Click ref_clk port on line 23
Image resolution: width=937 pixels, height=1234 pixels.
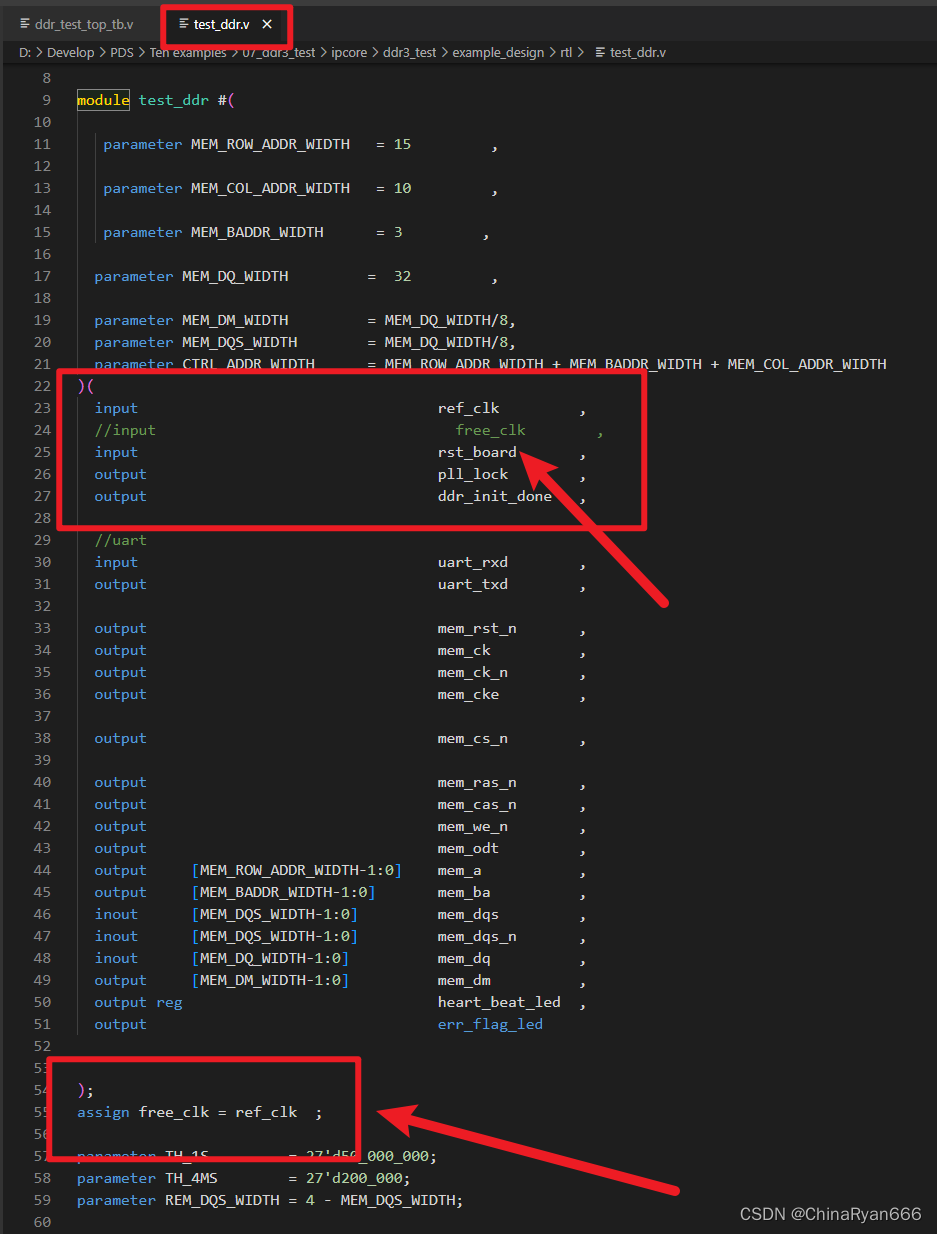[x=468, y=408]
